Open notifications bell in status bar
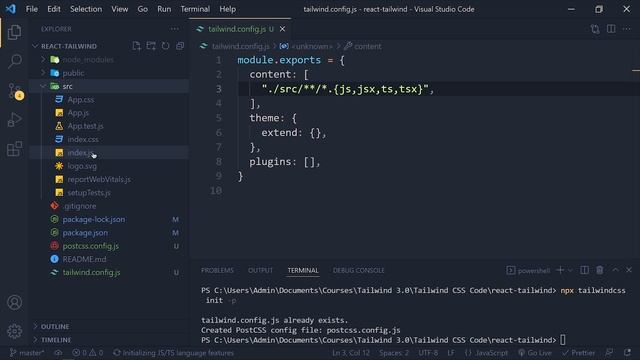The image size is (640, 360). click(x=627, y=353)
